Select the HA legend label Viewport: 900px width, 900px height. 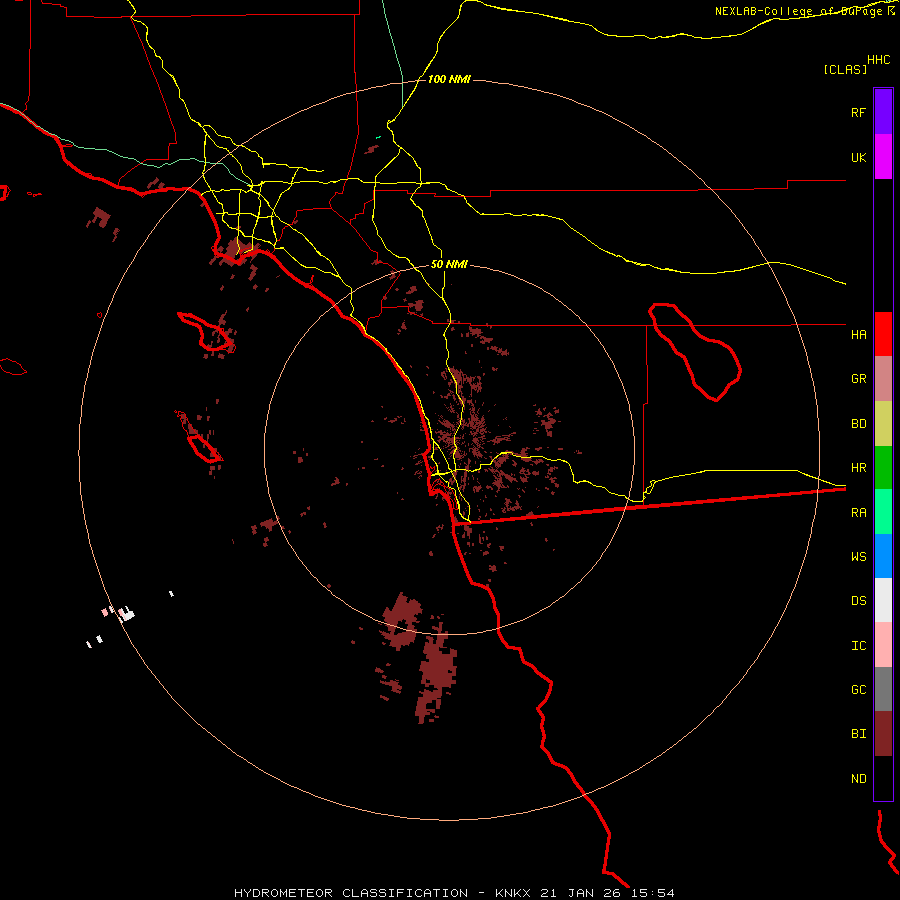click(x=859, y=334)
